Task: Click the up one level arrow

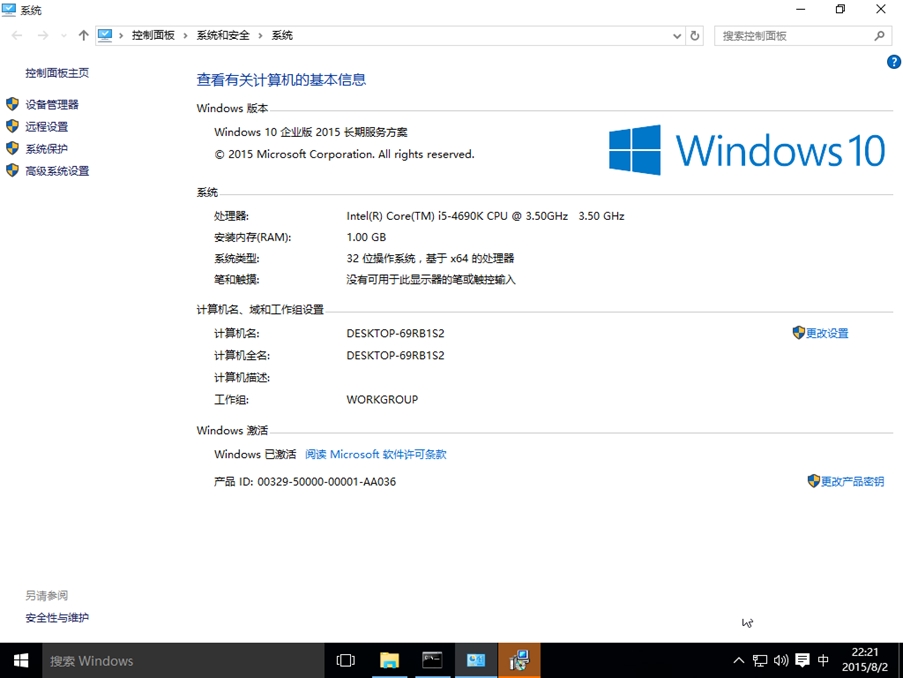Action: [x=84, y=36]
